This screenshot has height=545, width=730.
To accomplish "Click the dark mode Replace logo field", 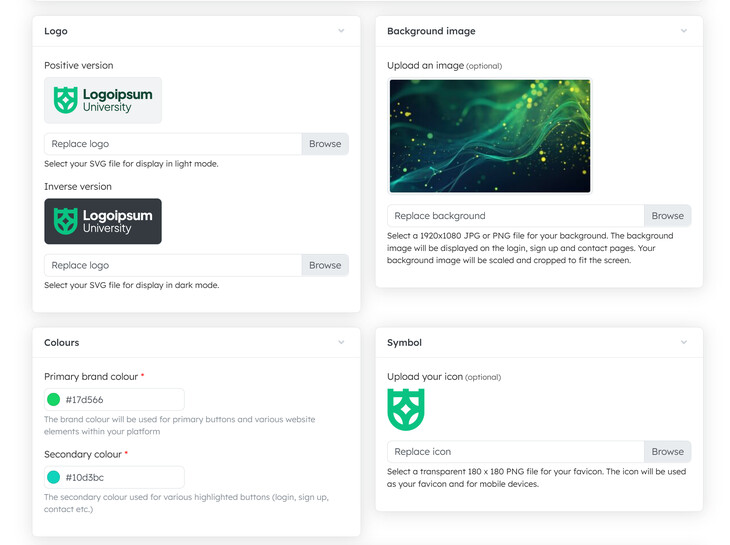I will tap(172, 265).
